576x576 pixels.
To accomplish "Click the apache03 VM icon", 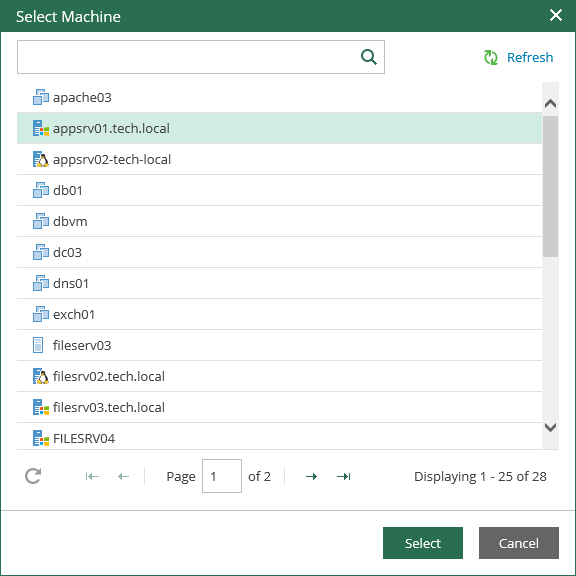I will [40, 97].
